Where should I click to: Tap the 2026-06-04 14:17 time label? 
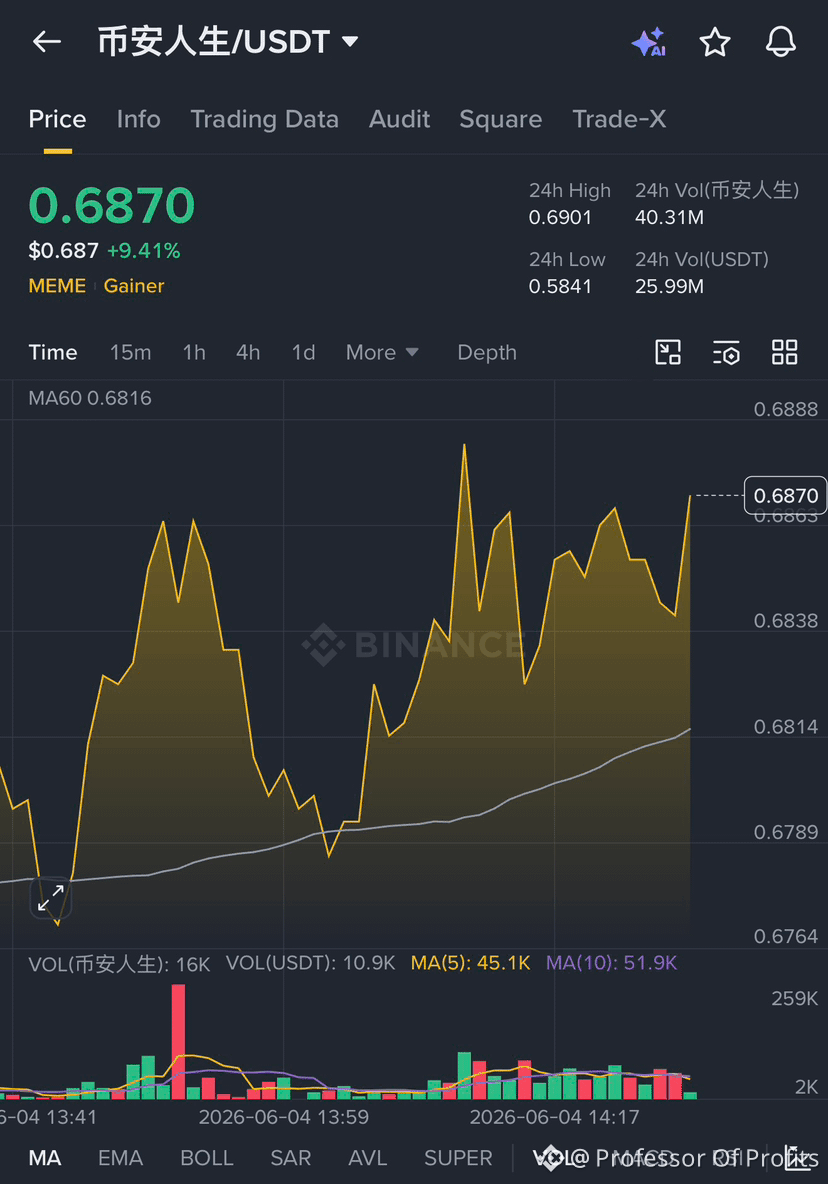555,1117
